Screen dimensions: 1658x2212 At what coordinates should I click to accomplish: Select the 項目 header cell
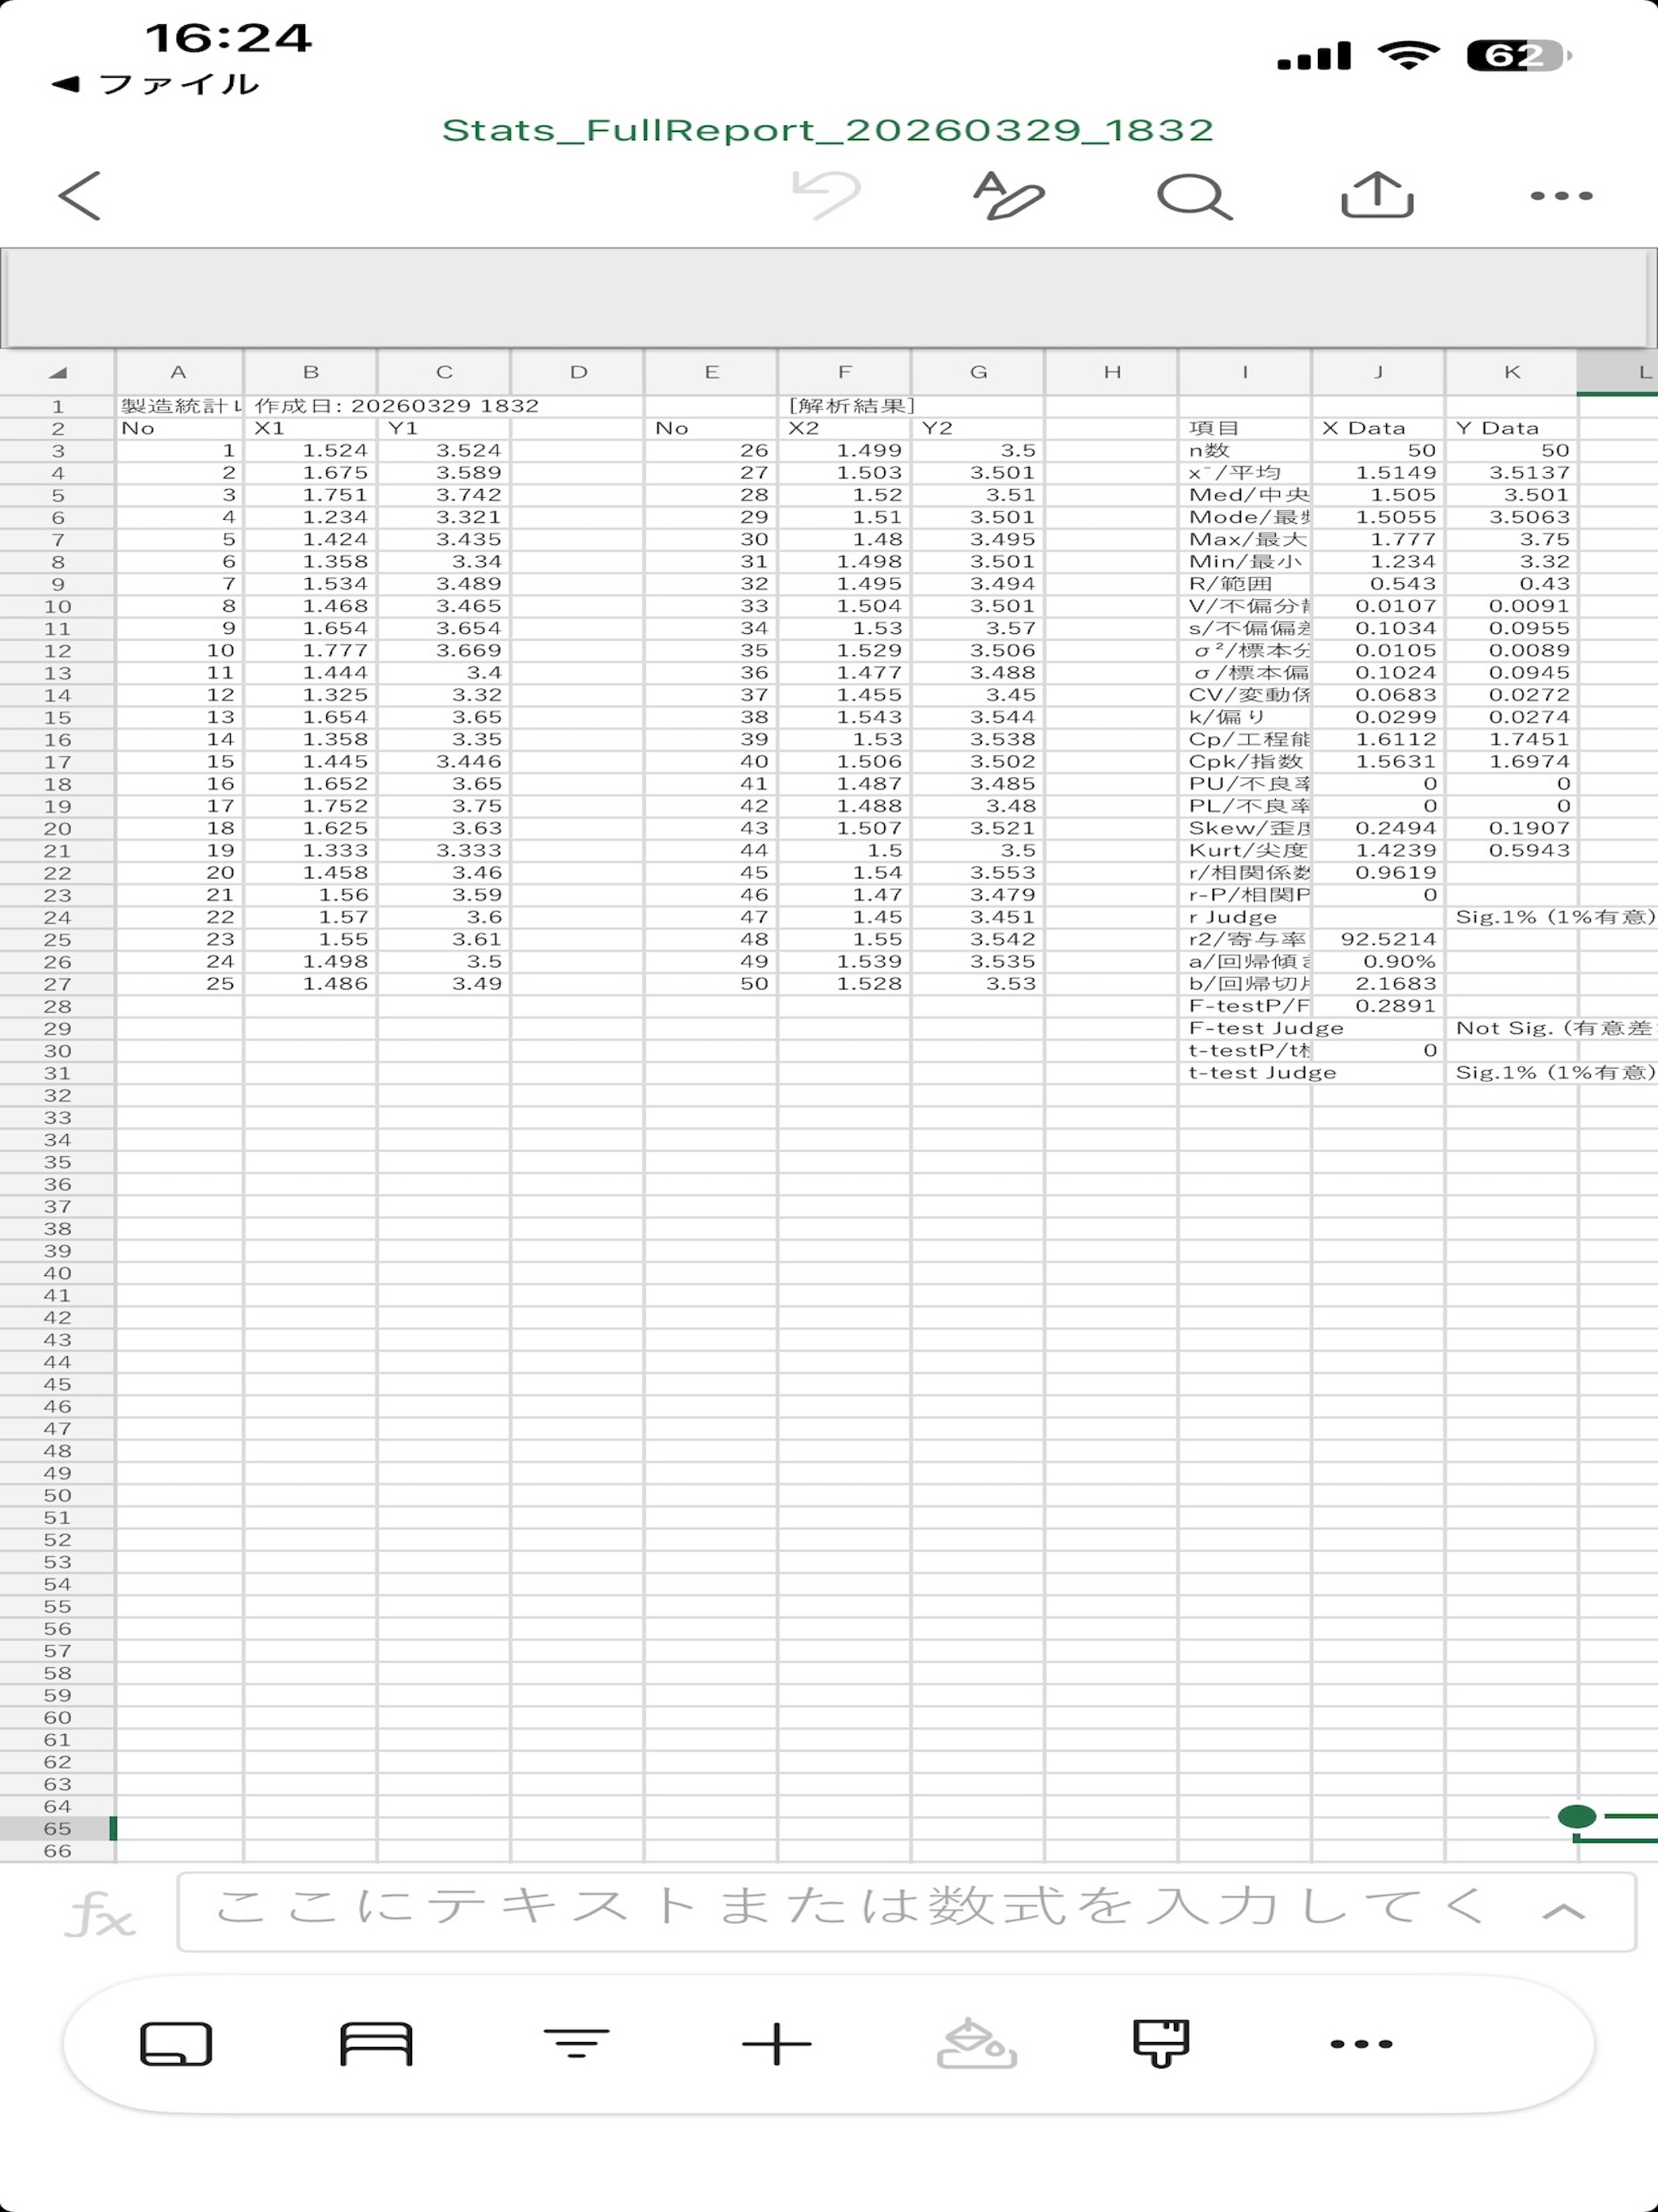pos(1245,428)
